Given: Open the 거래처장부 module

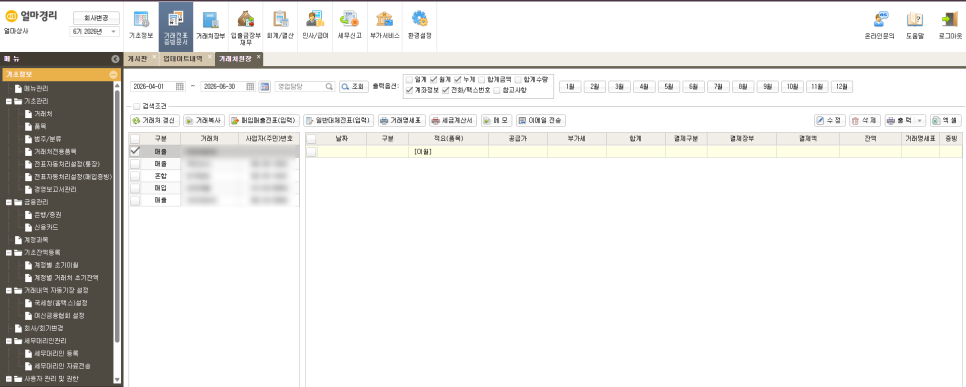Looking at the screenshot, I should pos(210,25).
